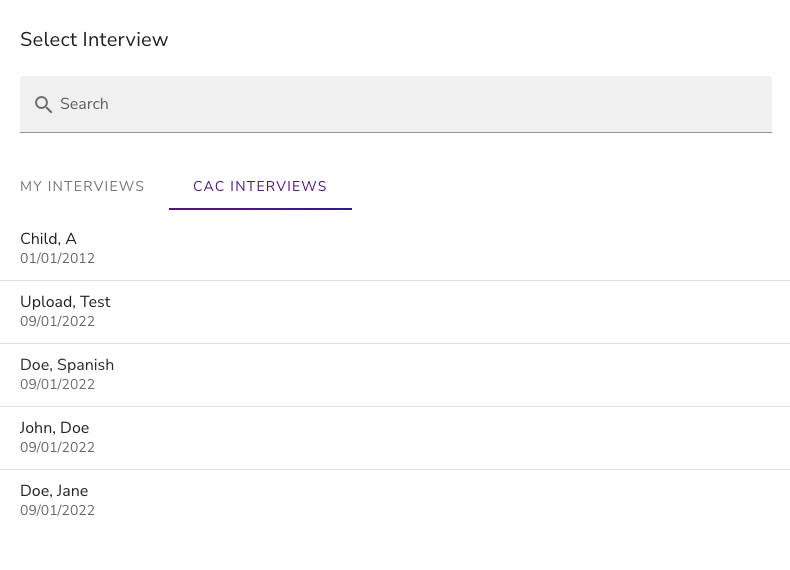Open the Child, A interview
The width and height of the screenshot is (790, 570).
(395, 249)
